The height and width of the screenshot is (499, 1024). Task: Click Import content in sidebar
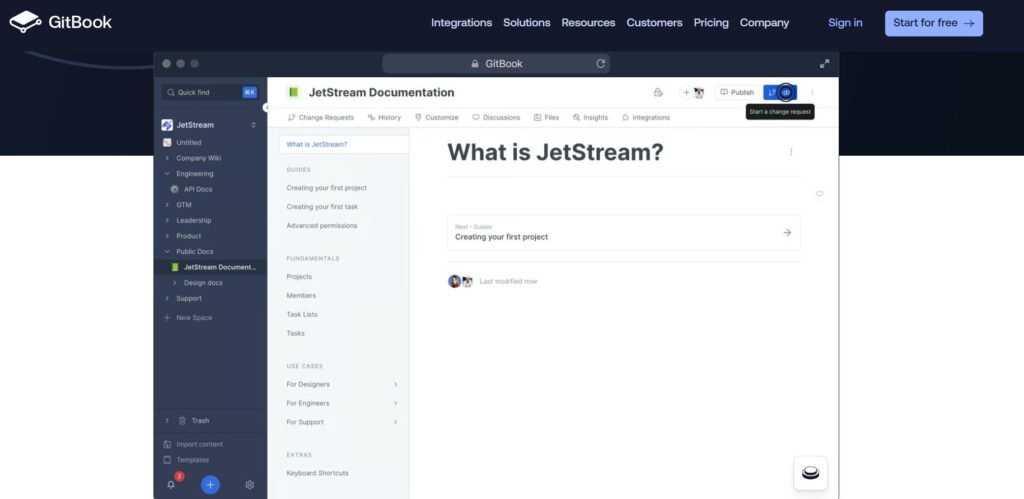pos(193,444)
